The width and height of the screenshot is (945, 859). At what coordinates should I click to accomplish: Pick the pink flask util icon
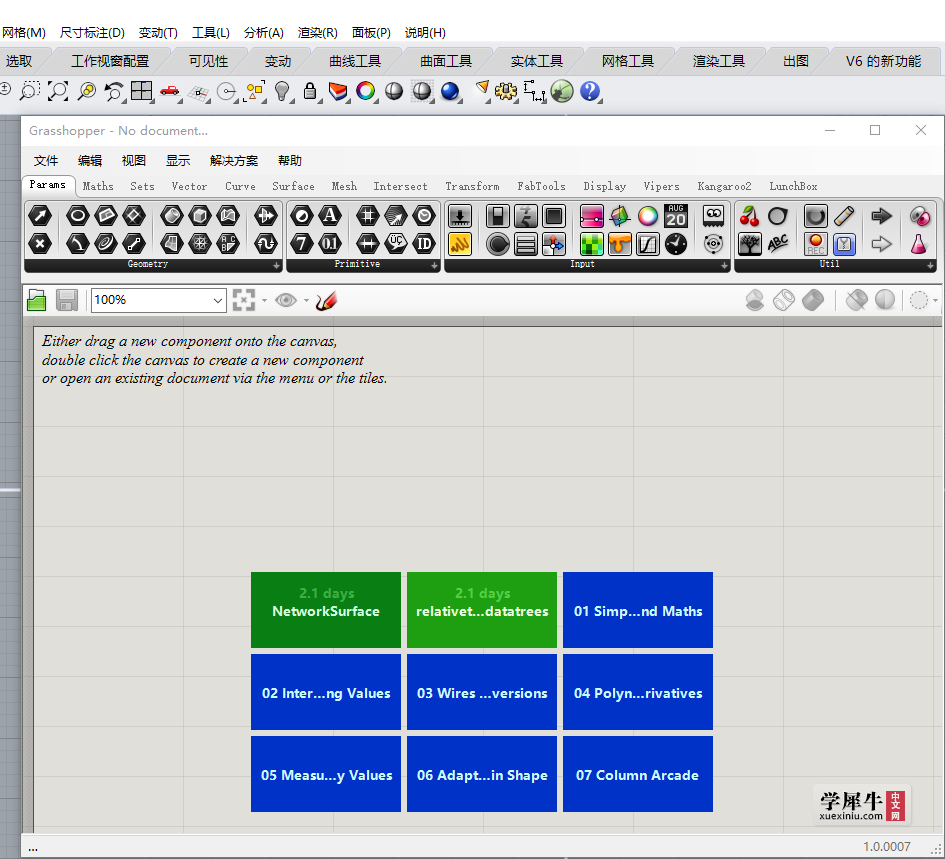pyautogui.click(x=918, y=244)
